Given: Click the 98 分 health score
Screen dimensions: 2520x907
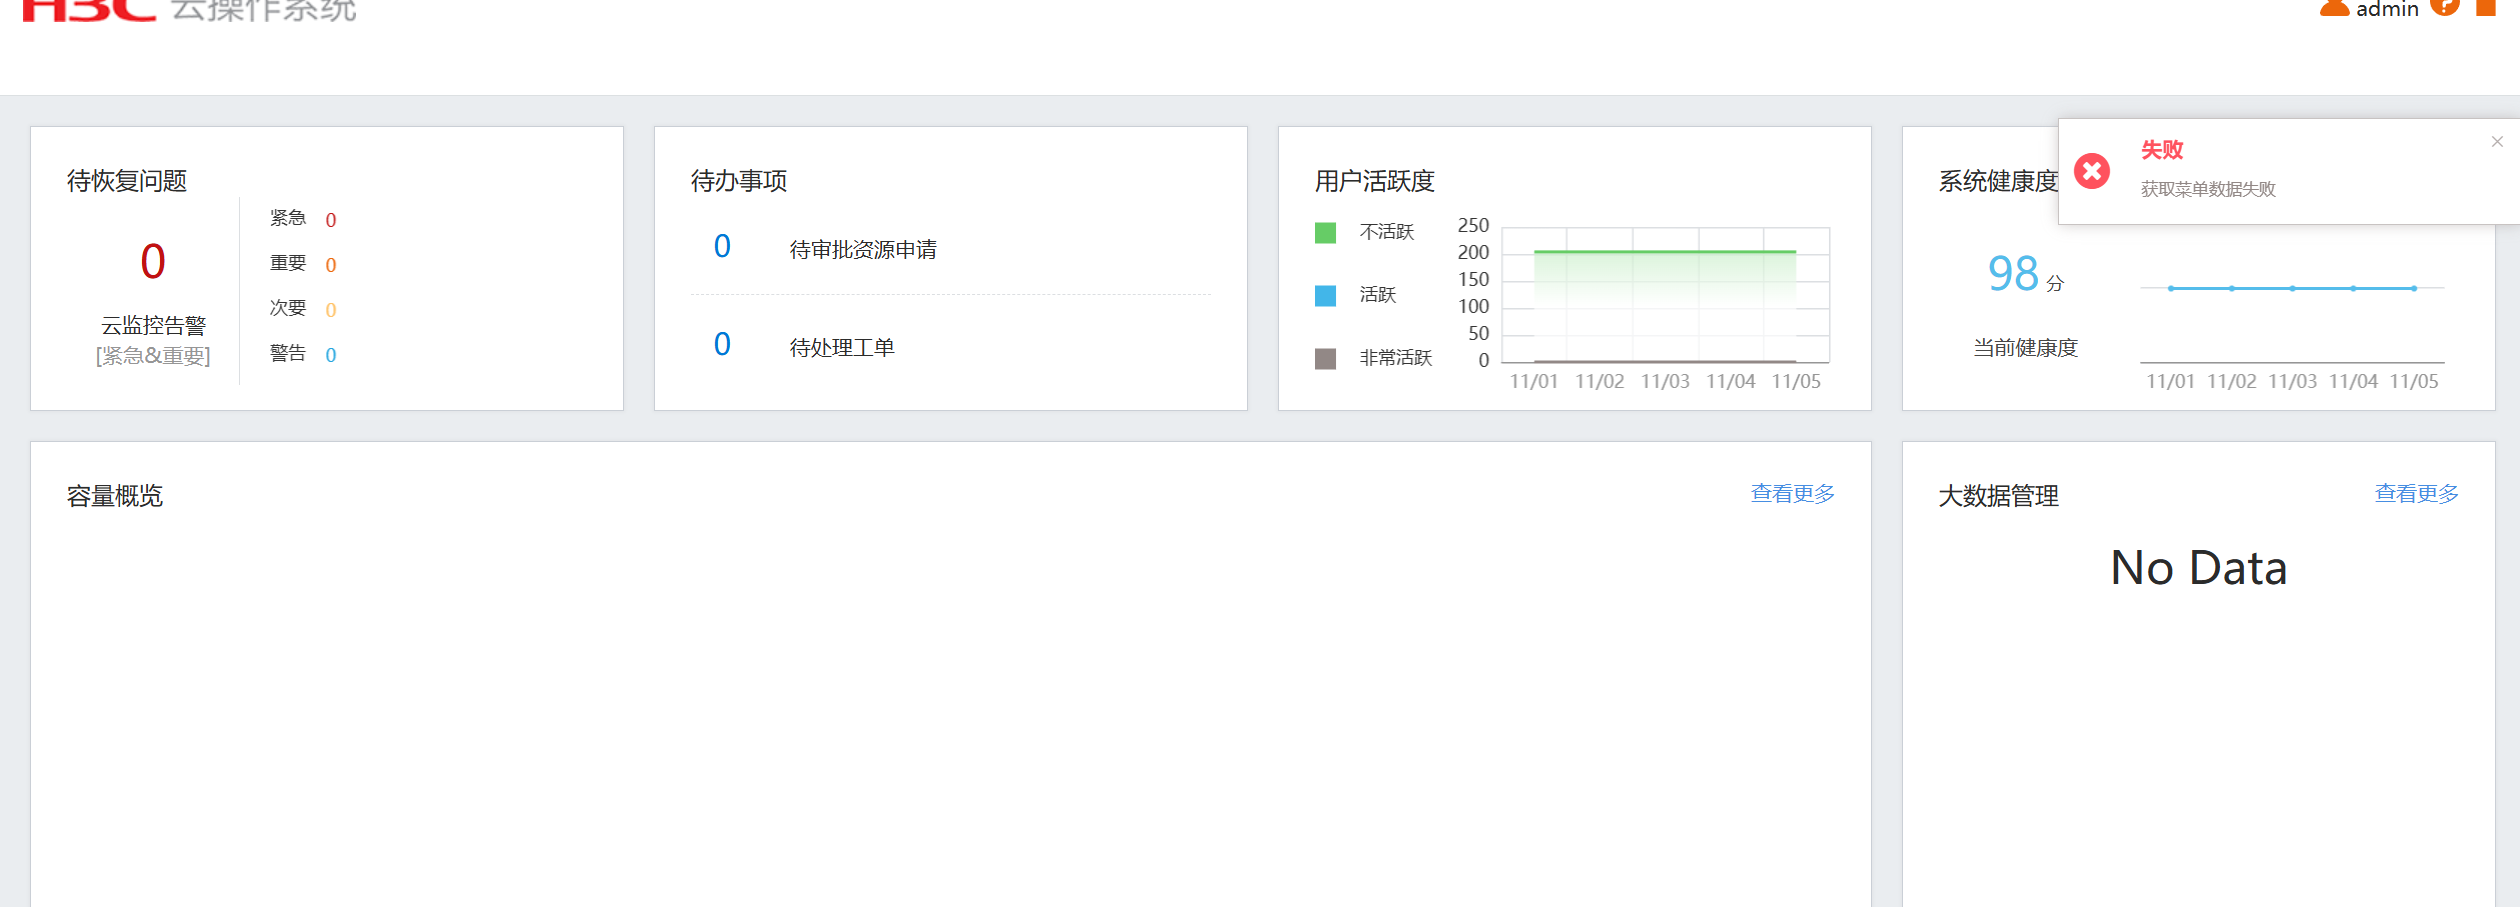Looking at the screenshot, I should pos(2014,274).
